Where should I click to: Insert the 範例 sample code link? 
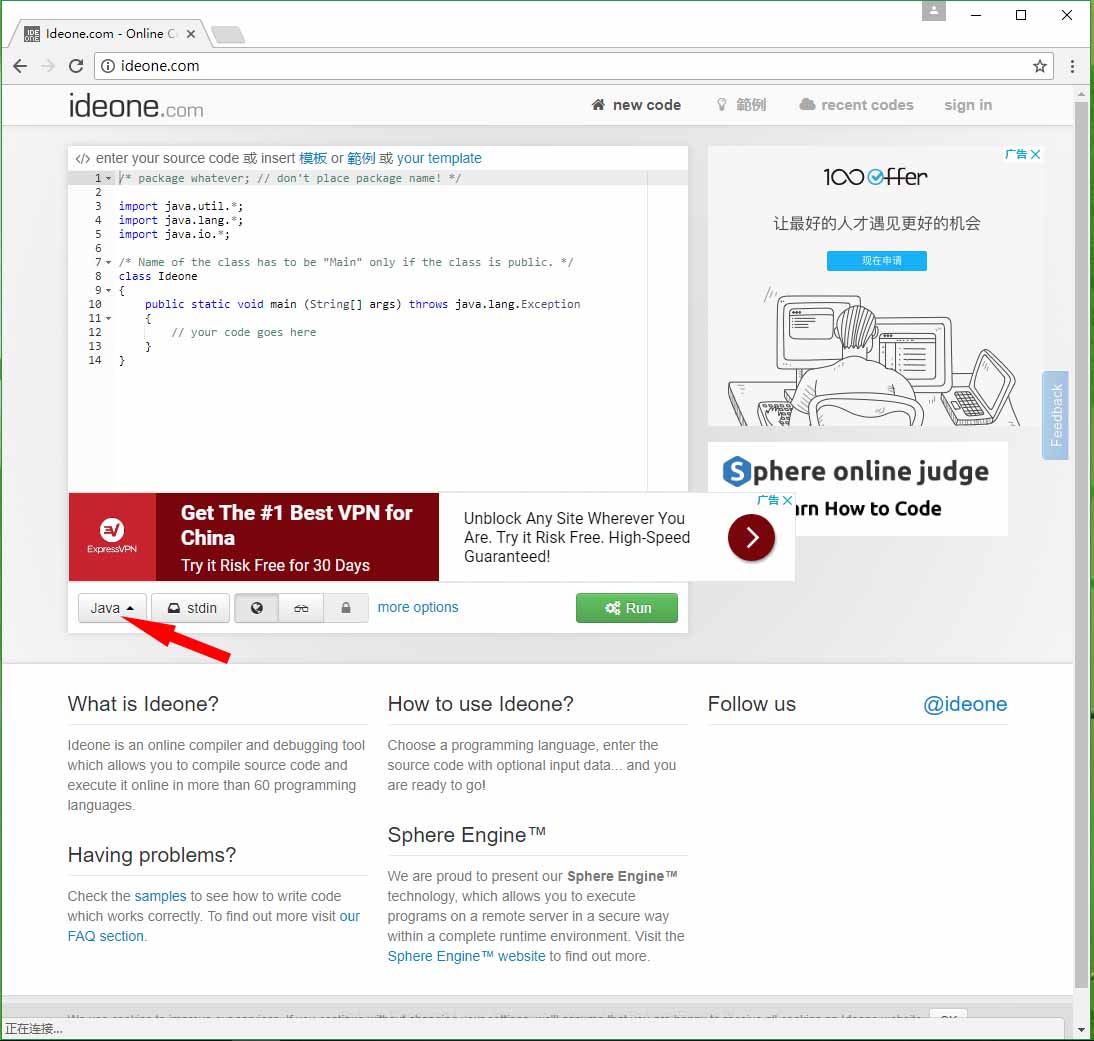coord(361,158)
